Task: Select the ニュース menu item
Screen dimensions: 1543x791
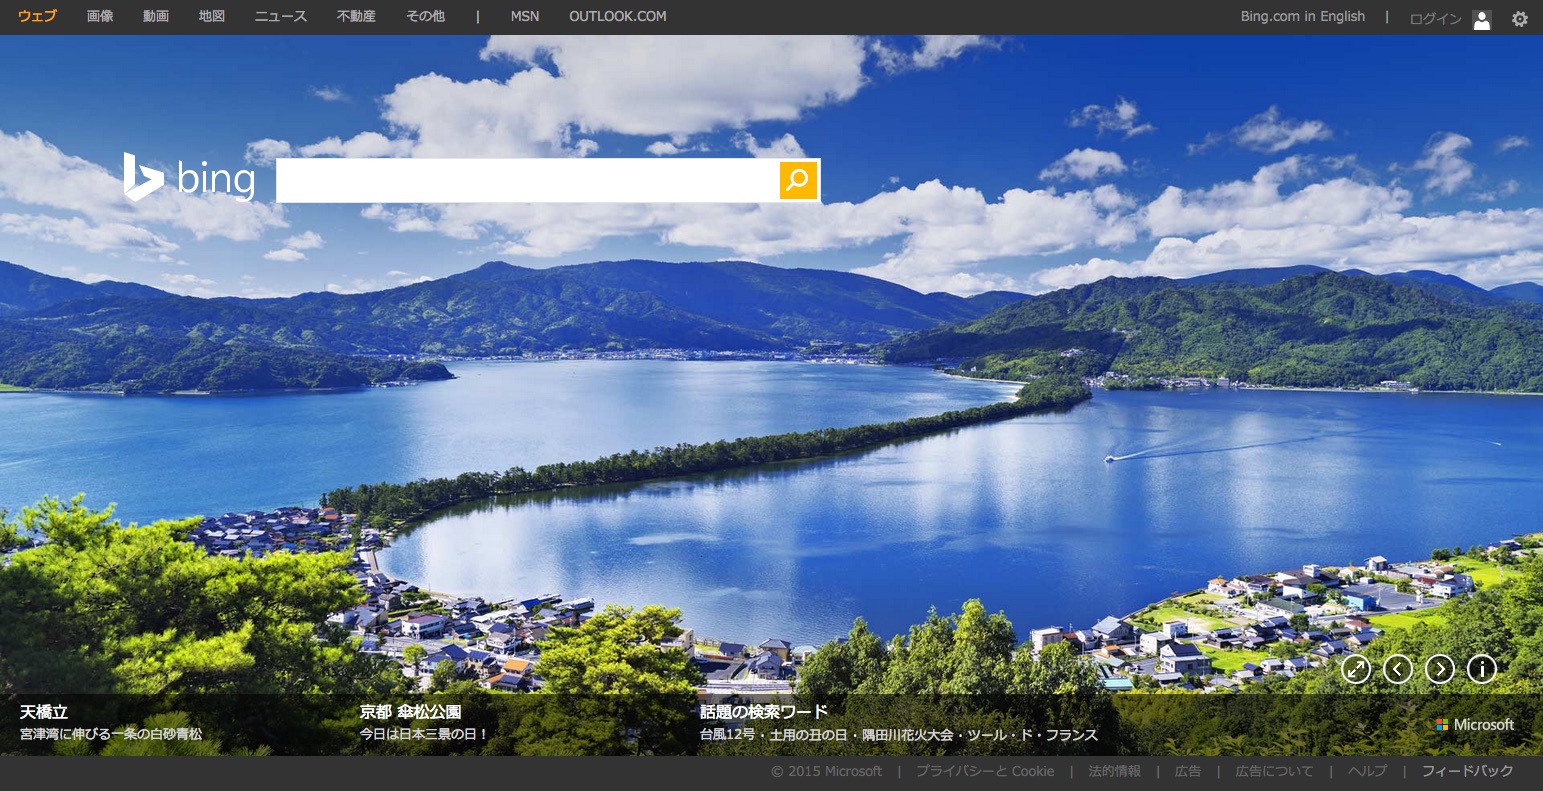Action: tap(280, 16)
